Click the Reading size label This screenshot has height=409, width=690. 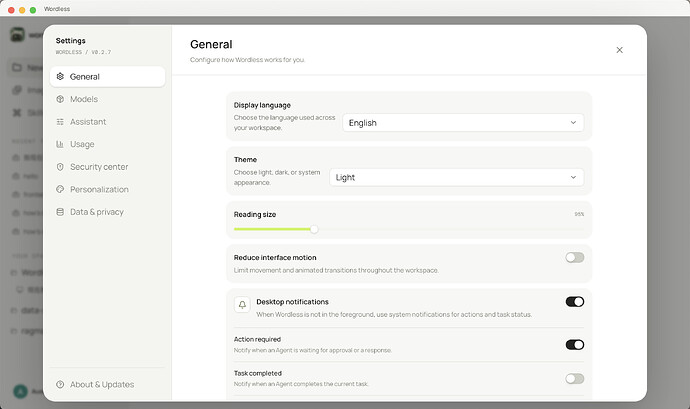pyautogui.click(x=255, y=214)
